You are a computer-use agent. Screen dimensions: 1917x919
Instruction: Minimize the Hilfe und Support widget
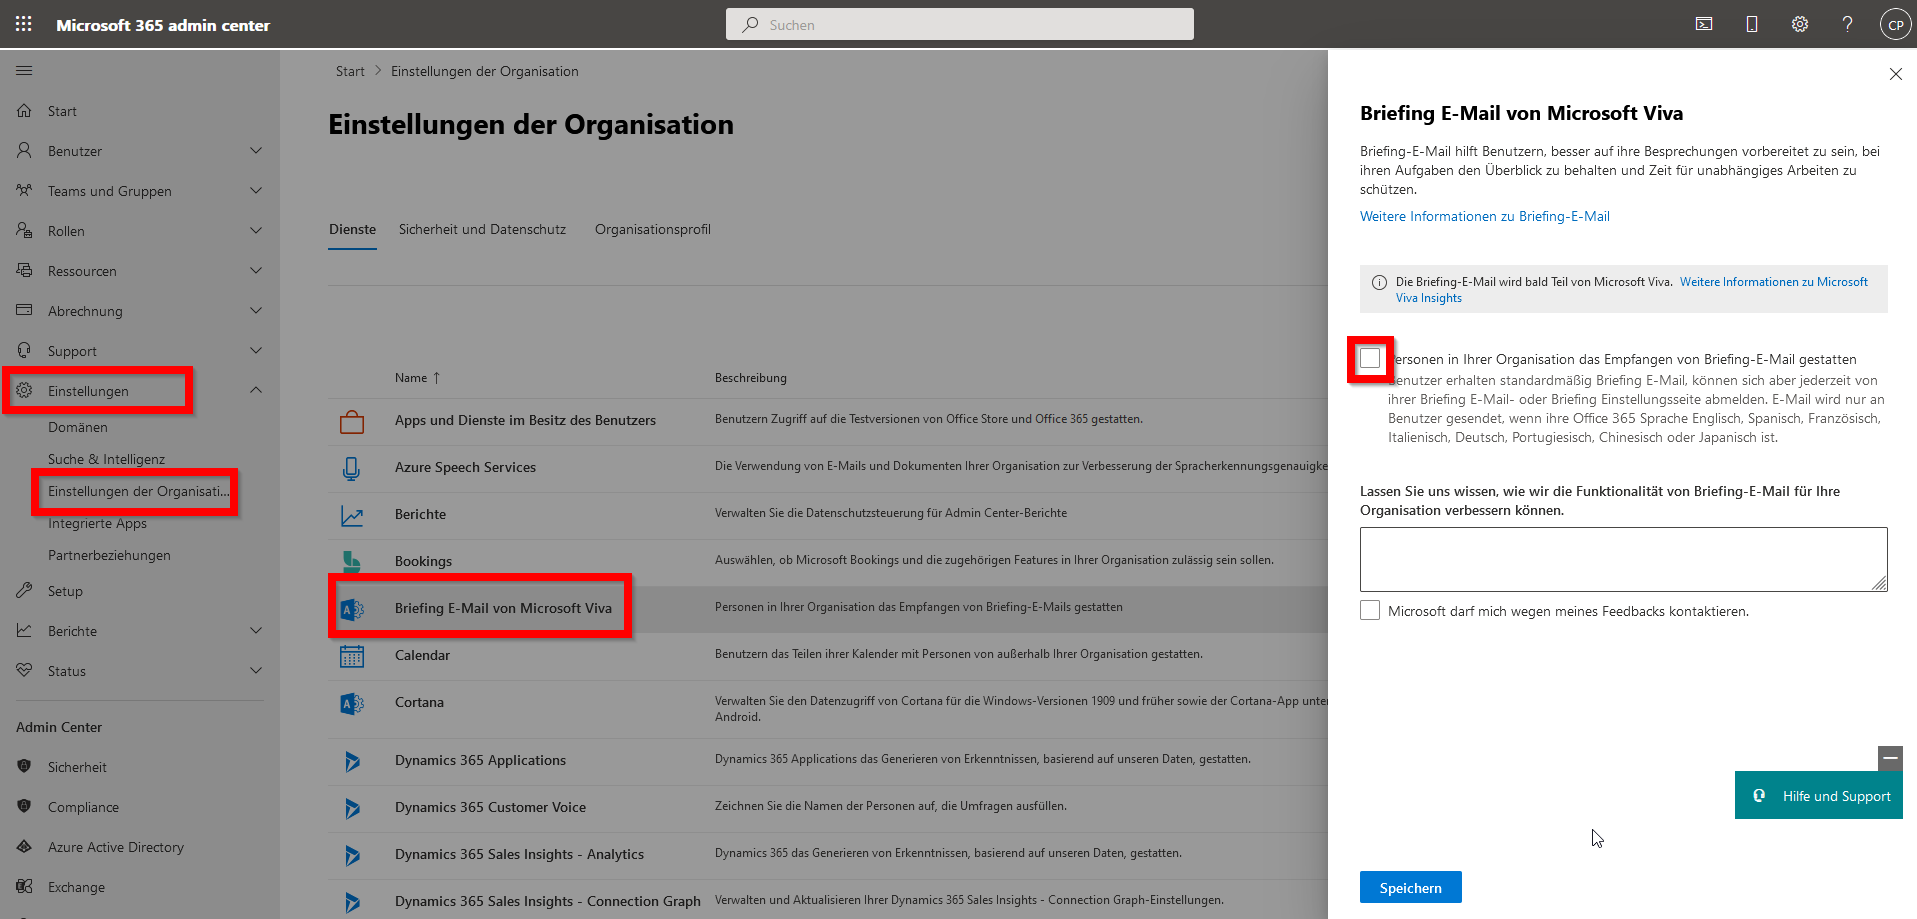[1890, 758]
